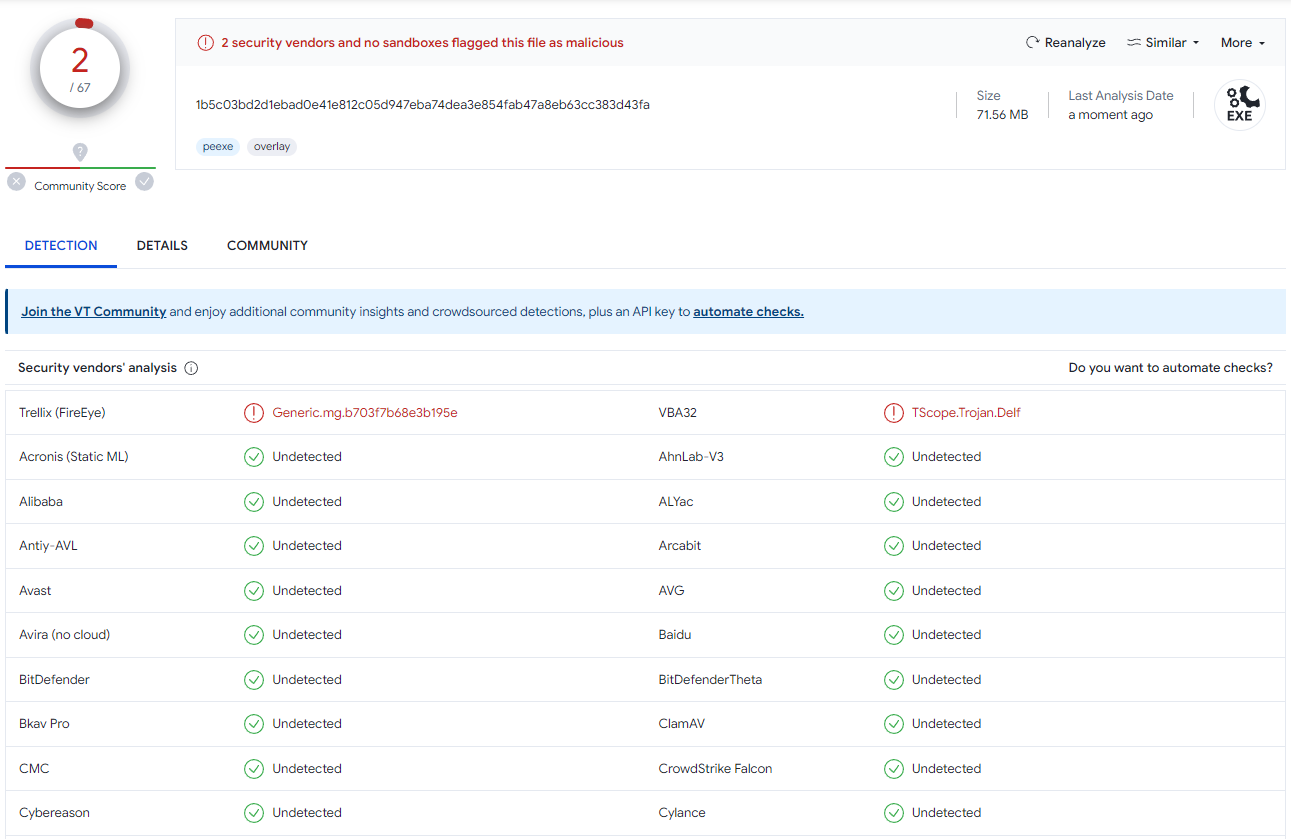Click the Avira (no cloud) green check icon
1291x839 pixels.
[x=254, y=635]
